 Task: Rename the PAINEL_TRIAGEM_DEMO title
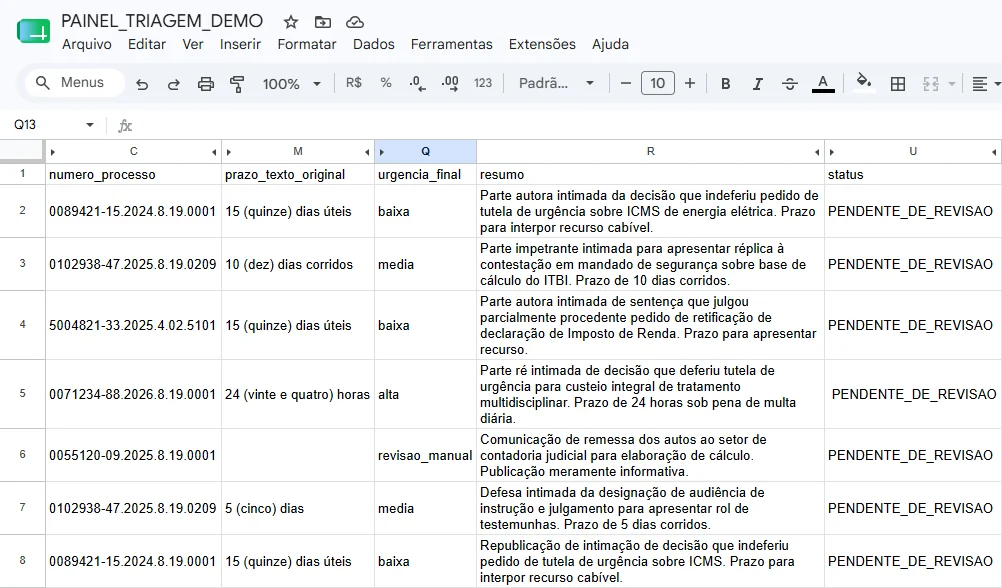click(162, 21)
